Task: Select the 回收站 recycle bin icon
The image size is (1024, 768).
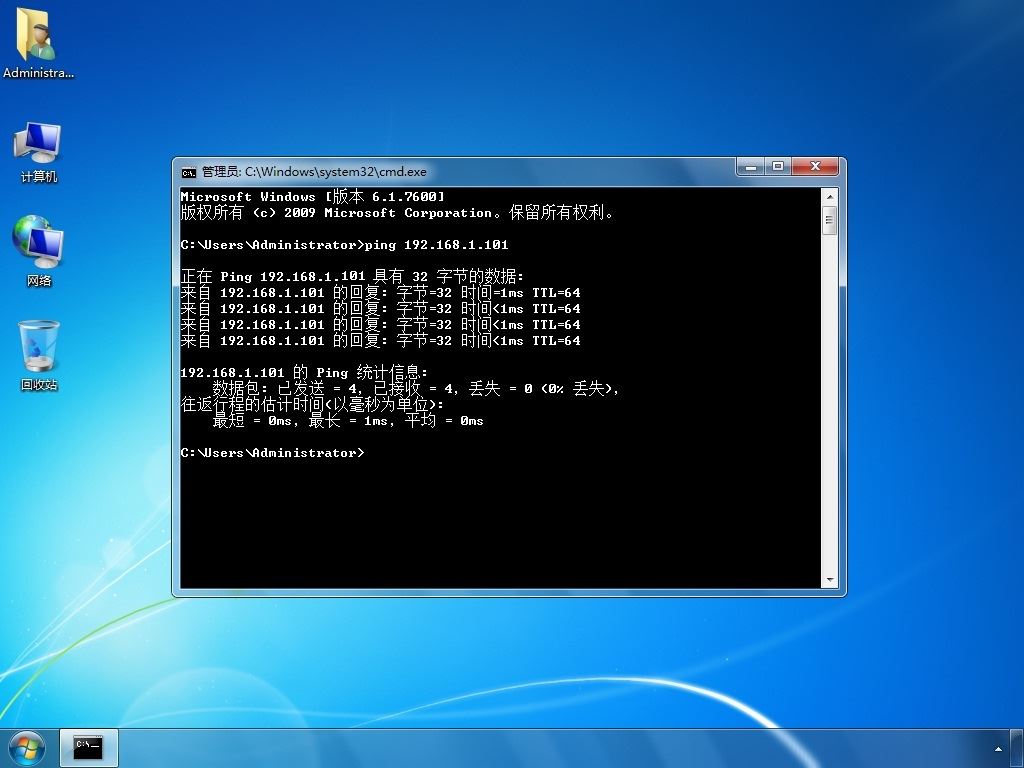Action: click(39, 355)
